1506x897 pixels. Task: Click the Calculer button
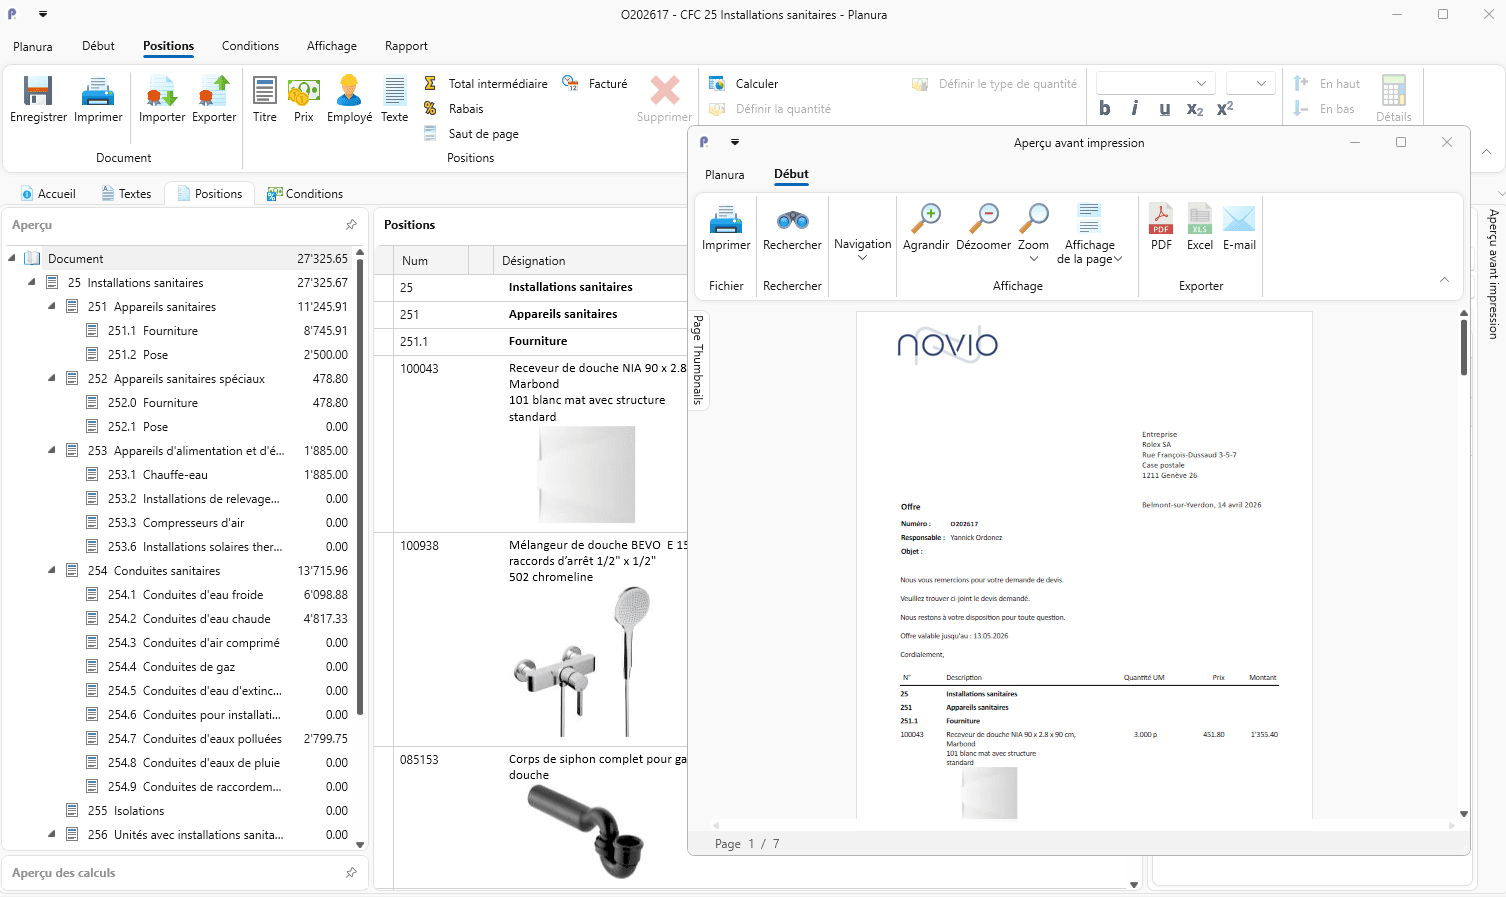[x=743, y=84]
